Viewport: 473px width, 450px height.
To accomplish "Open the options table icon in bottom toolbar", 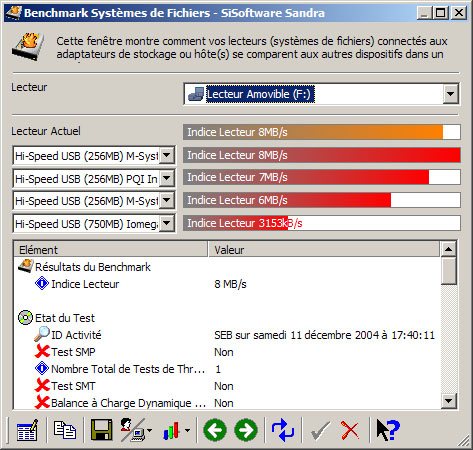I will (27, 430).
